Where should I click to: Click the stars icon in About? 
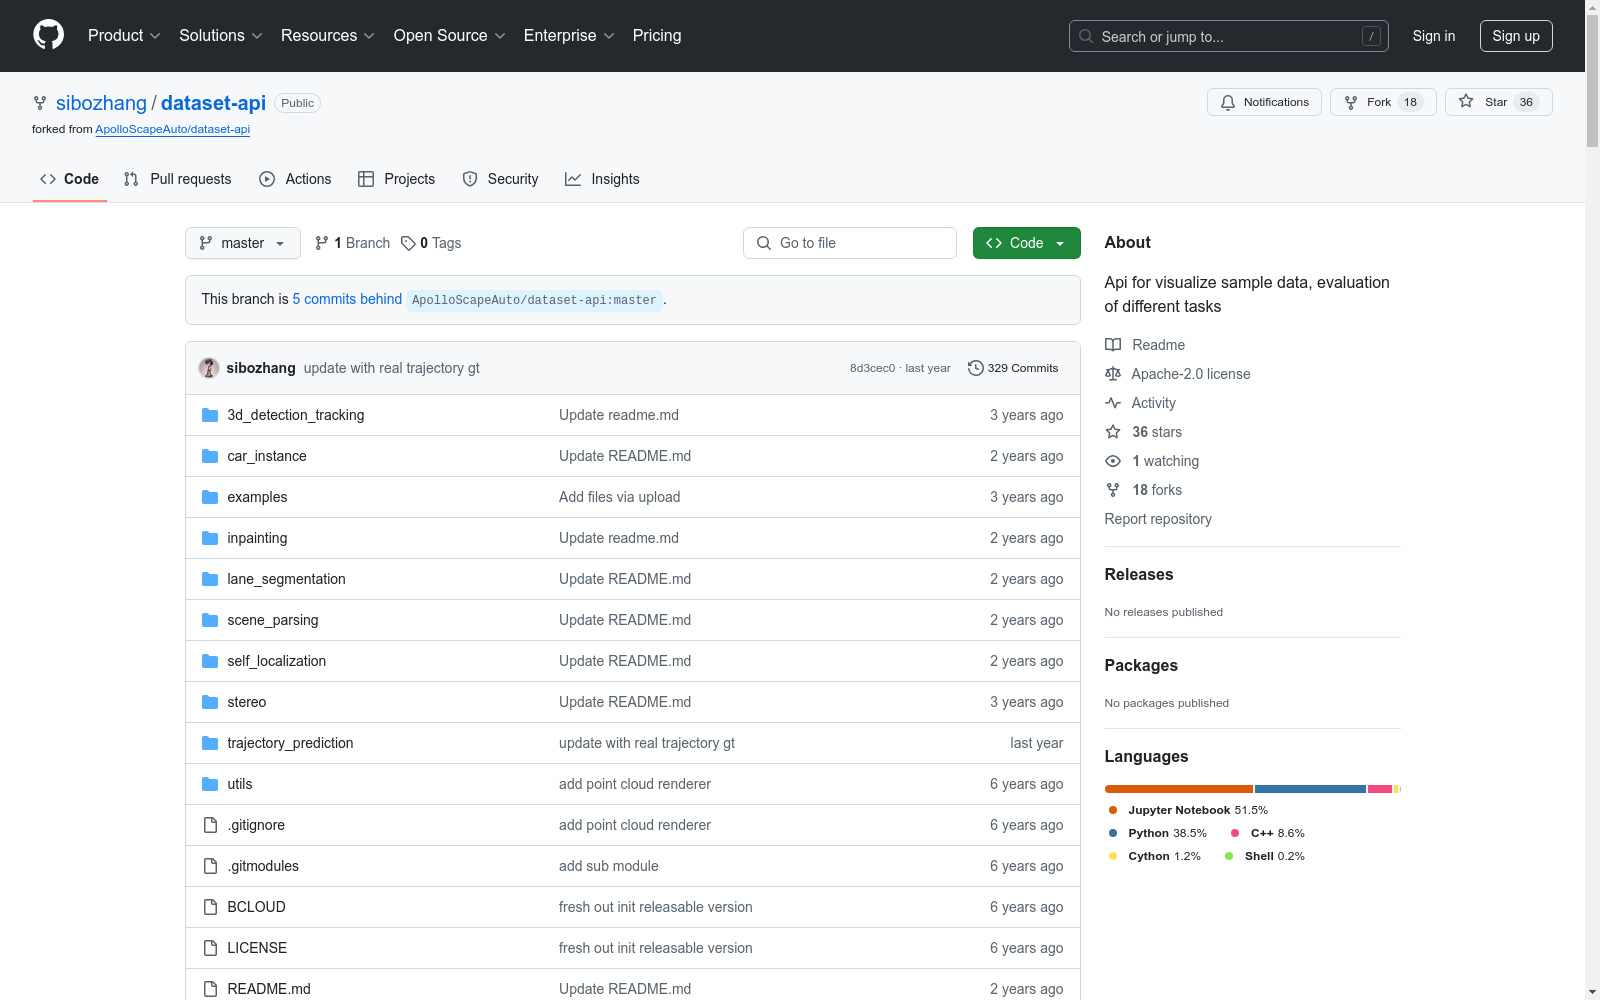coord(1113,432)
